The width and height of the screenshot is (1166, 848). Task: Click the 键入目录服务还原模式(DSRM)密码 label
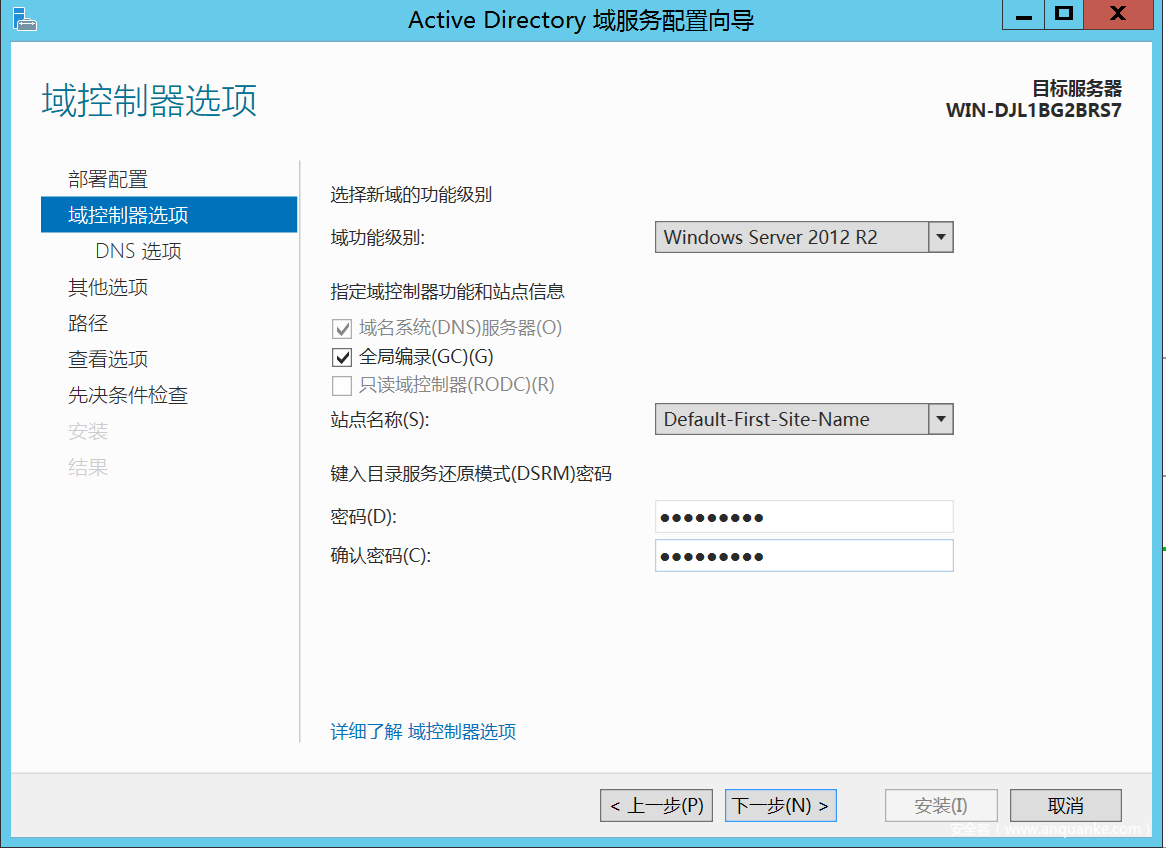[471, 474]
